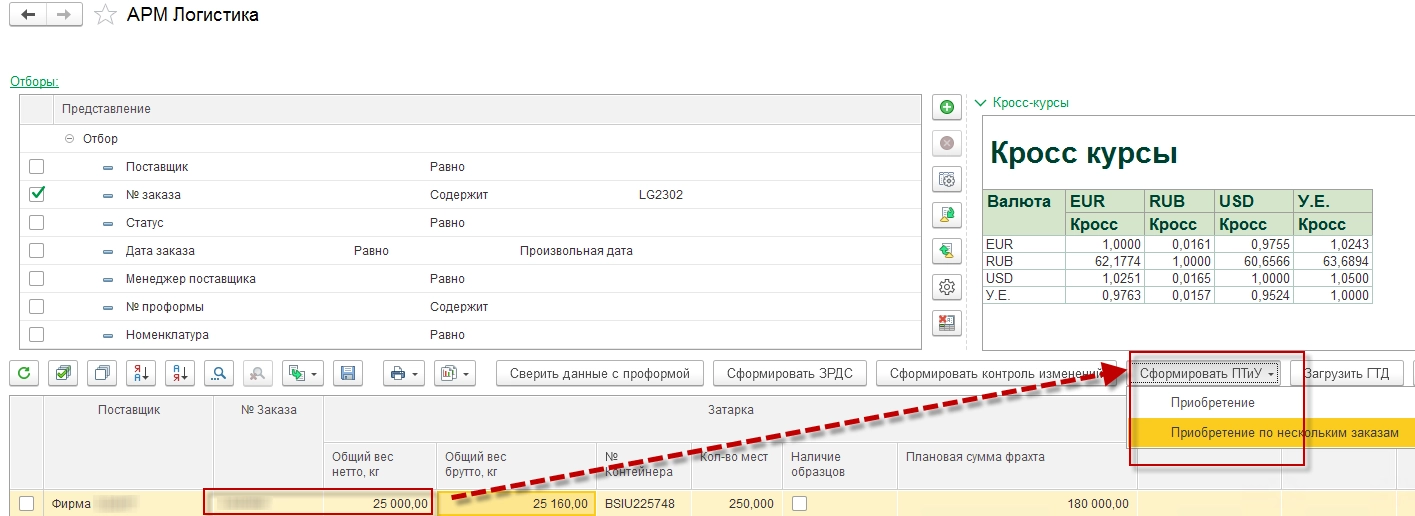Viewport: 1415px width, 516px height.
Task: Uncheck the № заказа filter checkbox
Action: (x=37, y=195)
